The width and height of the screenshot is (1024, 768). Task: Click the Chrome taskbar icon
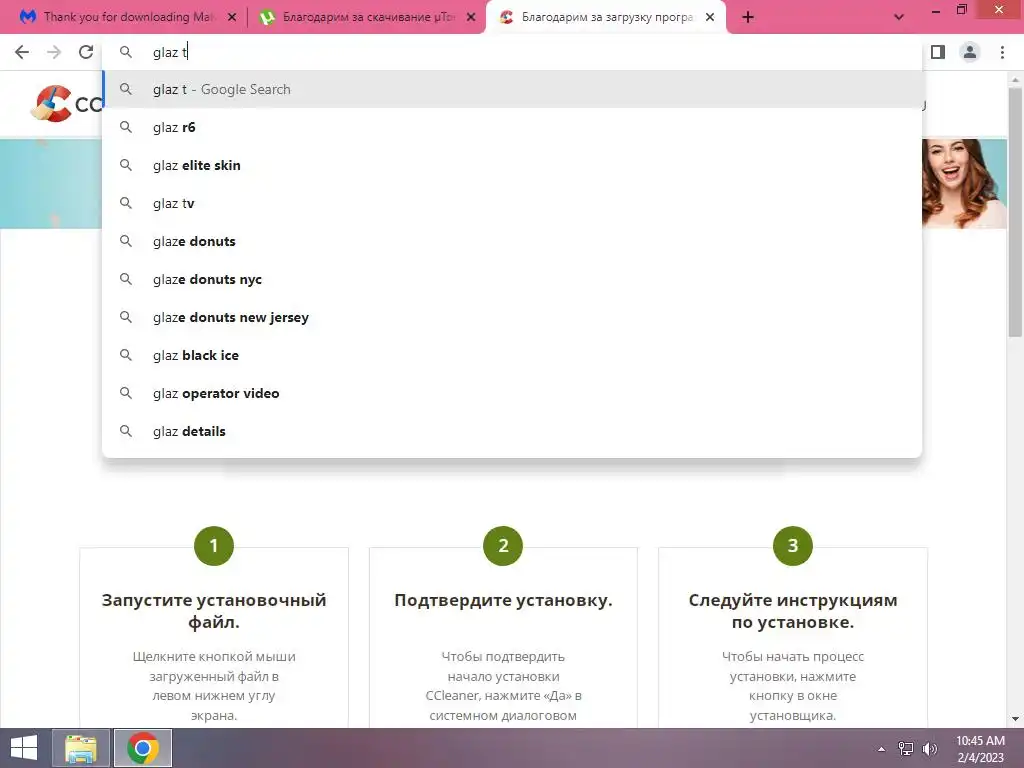143,748
